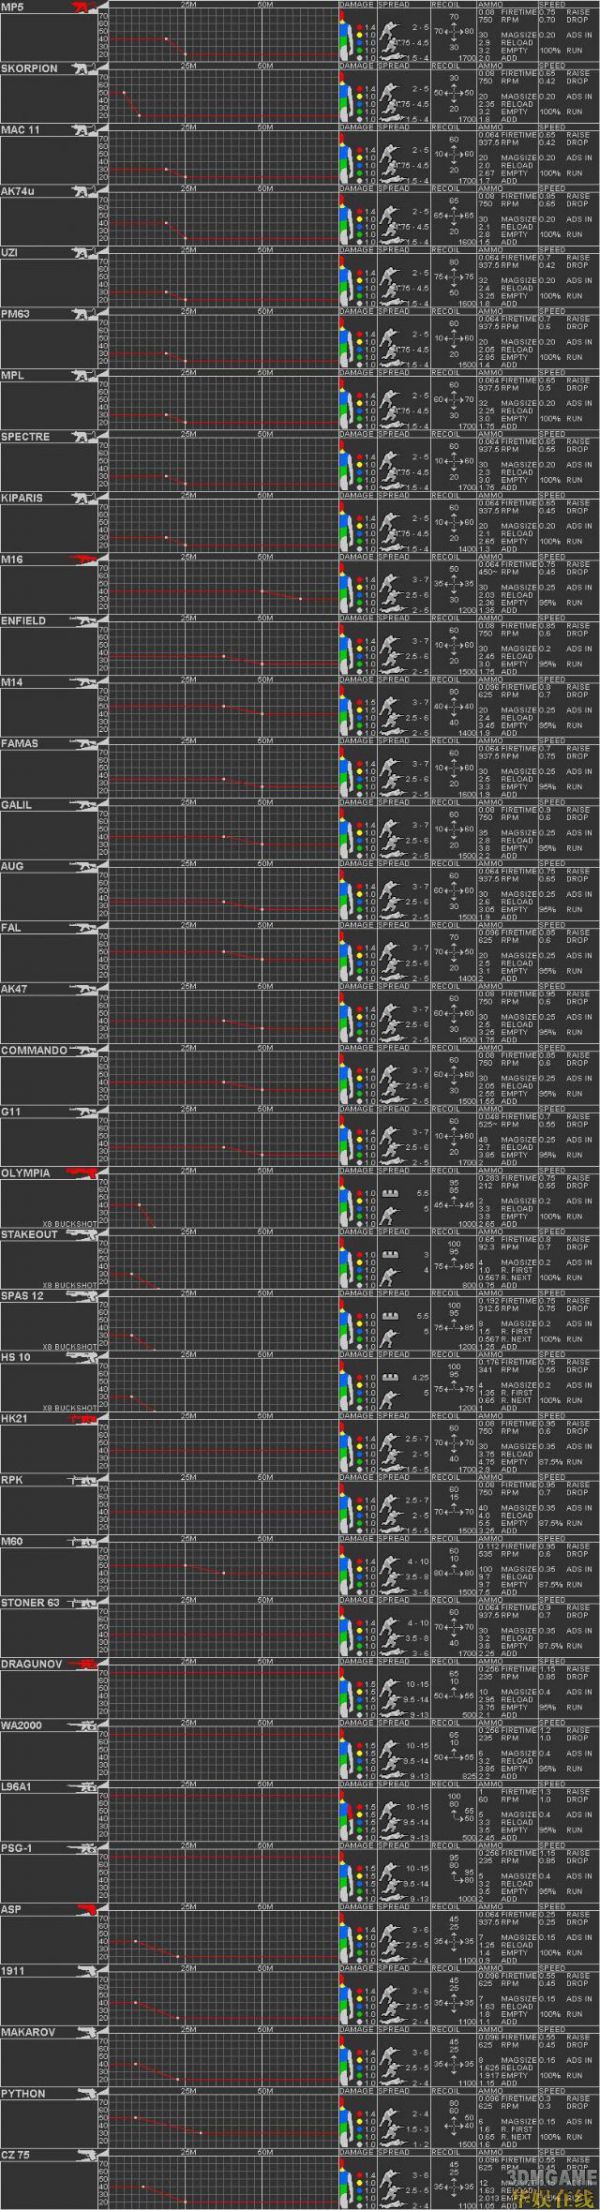This screenshot has height=2210, width=600.
Task: Select the MAKAROV weapon name
Action: click(x=28, y=2032)
